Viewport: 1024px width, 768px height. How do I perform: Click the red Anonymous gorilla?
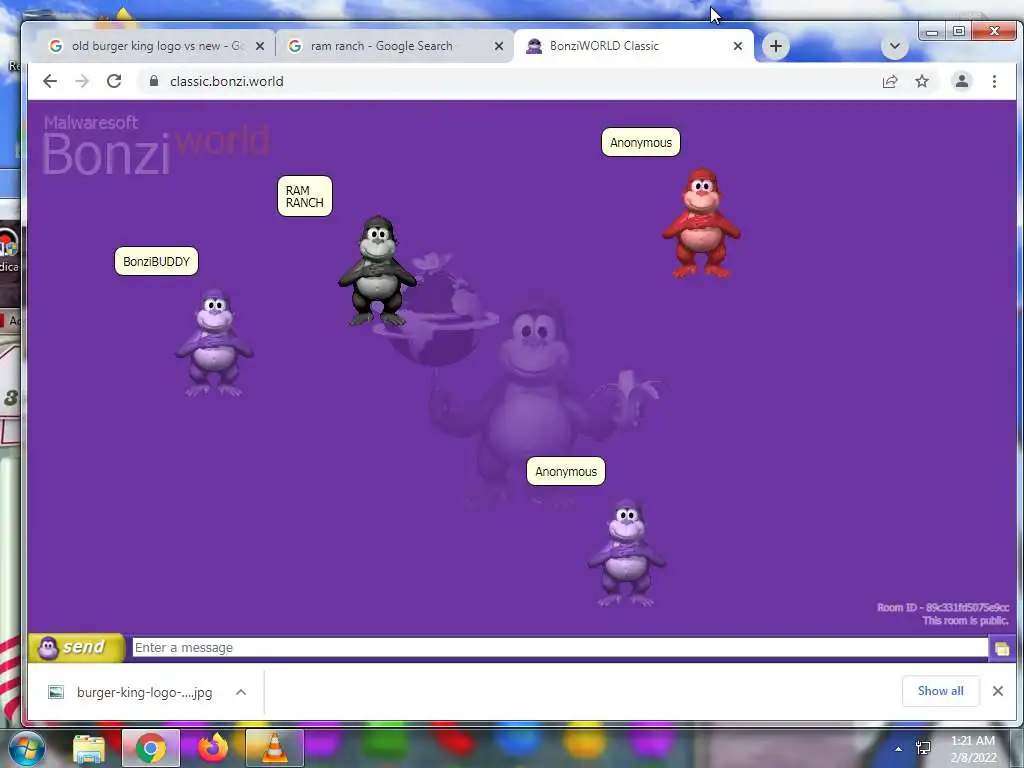[x=701, y=223]
